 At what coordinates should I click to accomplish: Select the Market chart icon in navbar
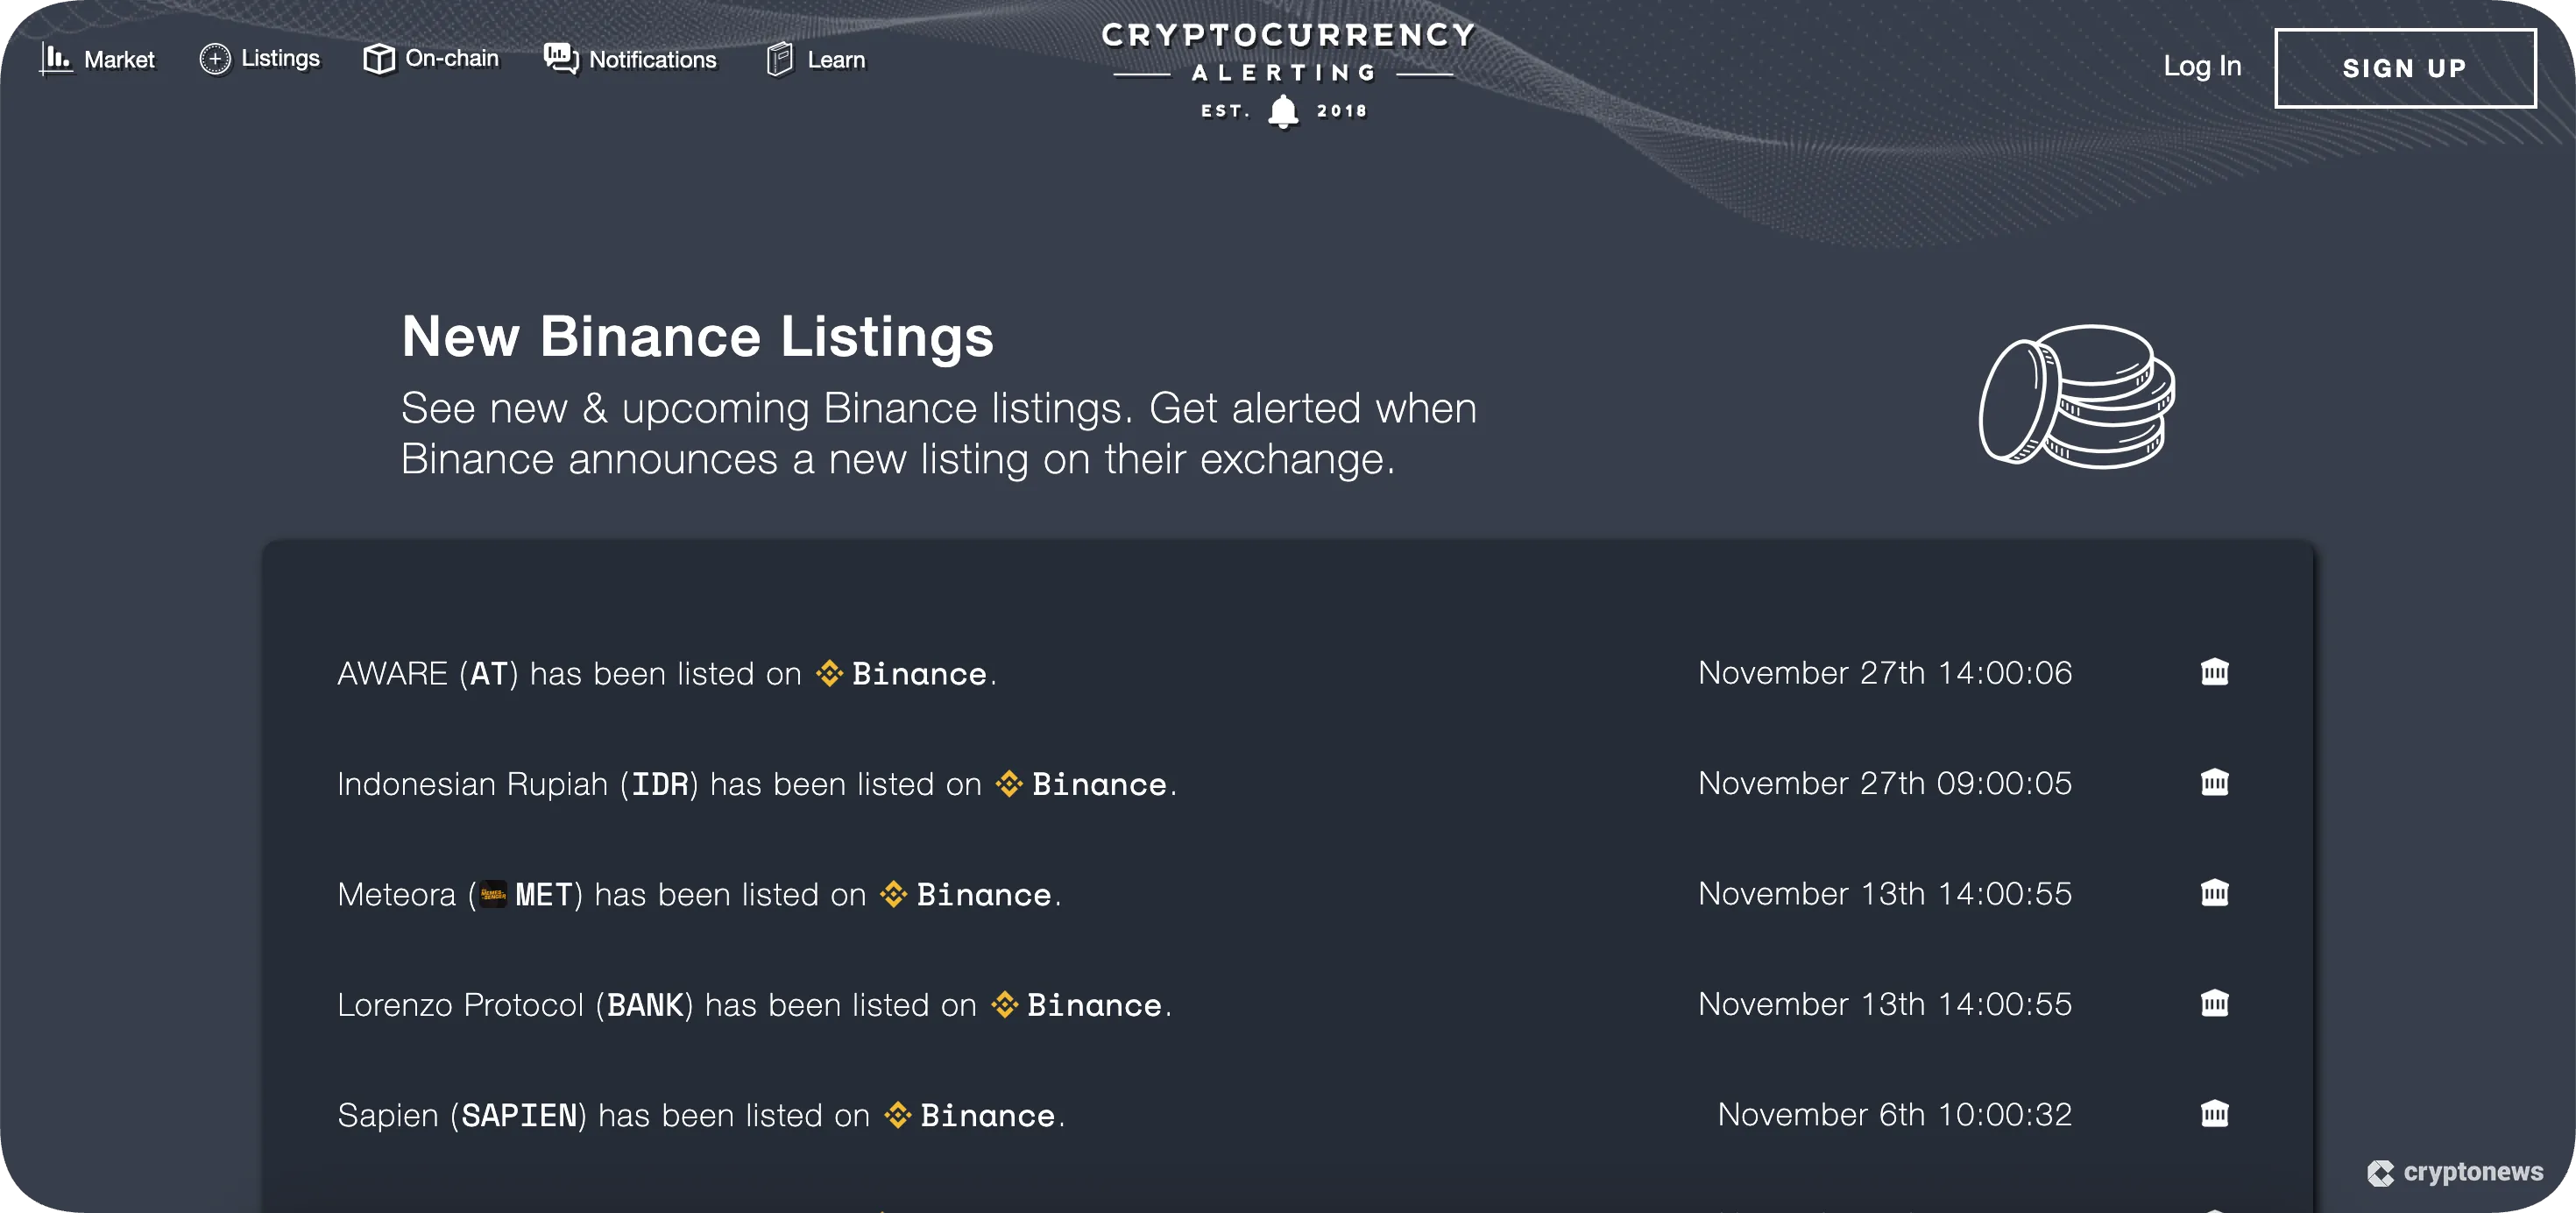click(55, 60)
